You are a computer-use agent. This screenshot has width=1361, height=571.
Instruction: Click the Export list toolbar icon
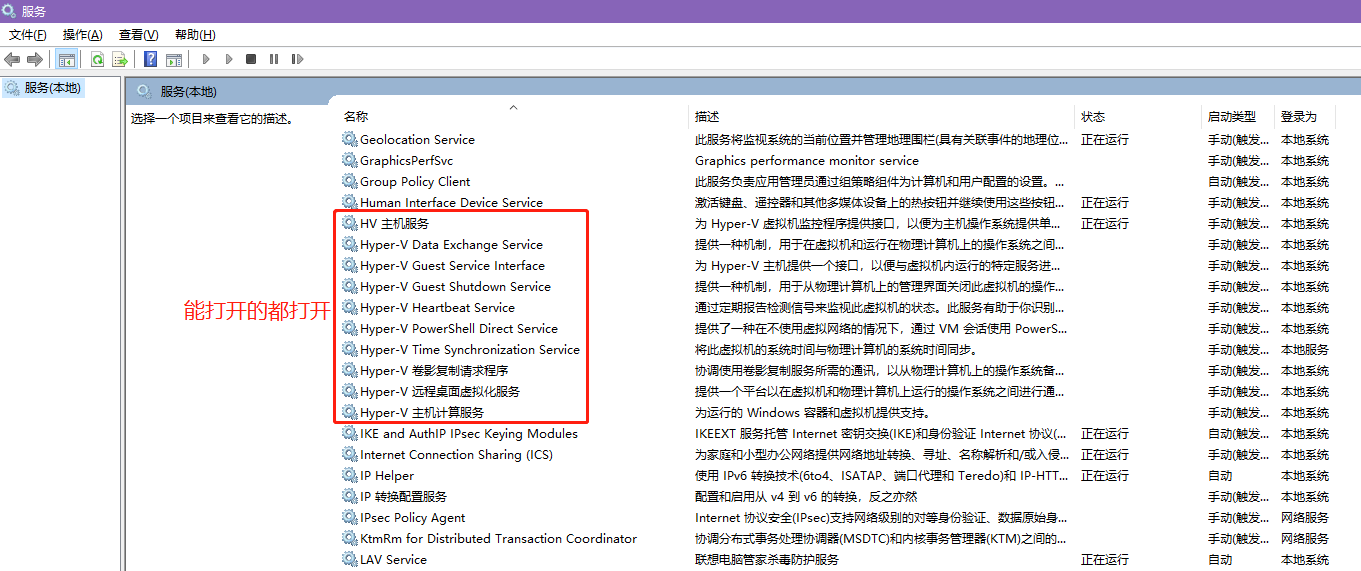point(120,60)
